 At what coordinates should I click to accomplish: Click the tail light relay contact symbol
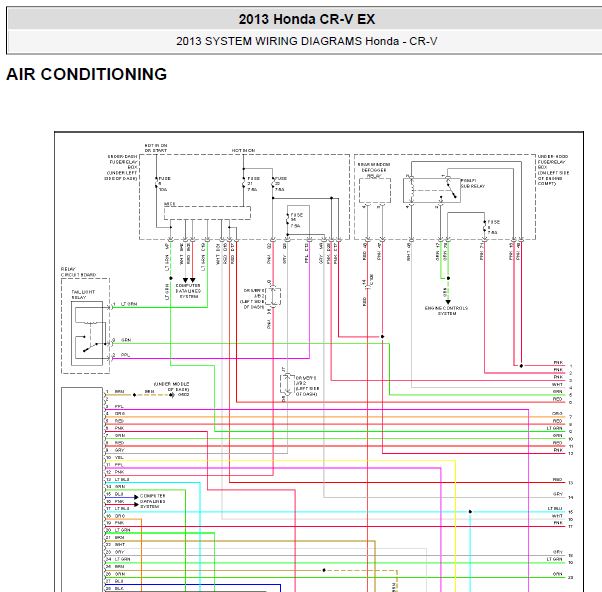pyautogui.click(x=92, y=346)
